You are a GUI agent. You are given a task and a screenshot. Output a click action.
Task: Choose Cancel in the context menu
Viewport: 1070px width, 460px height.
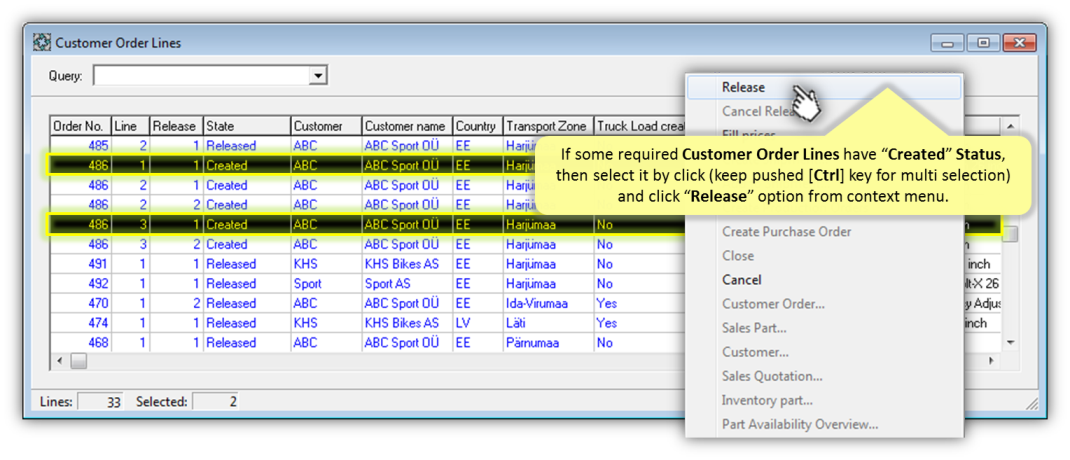tap(742, 280)
